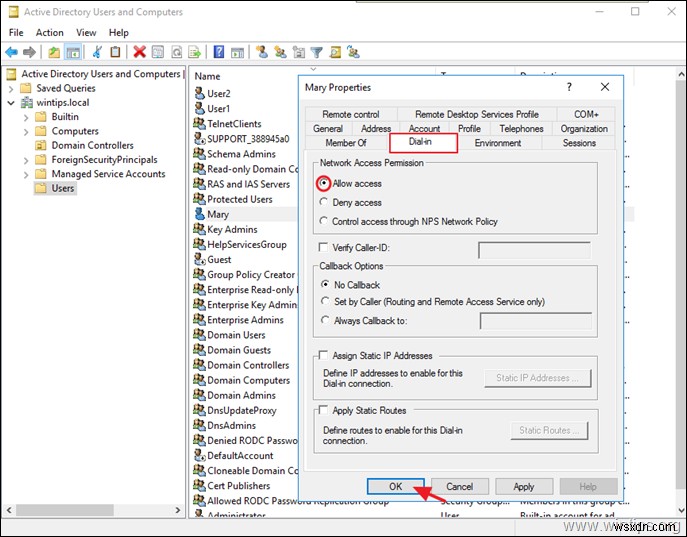Click the Domain Controllers OU folder icon
Image resolution: width=687 pixels, height=537 pixels.
click(x=40, y=145)
